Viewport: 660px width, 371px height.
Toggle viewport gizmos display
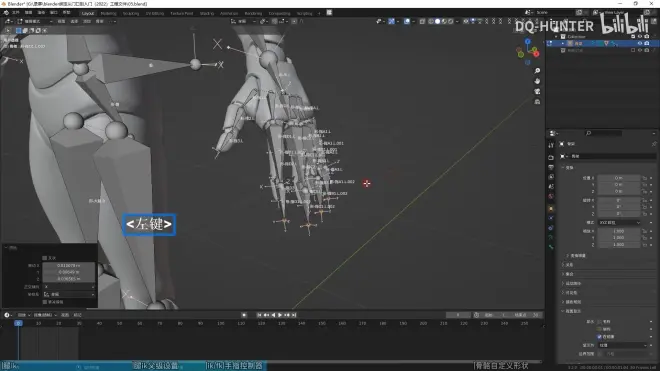coord(391,21)
